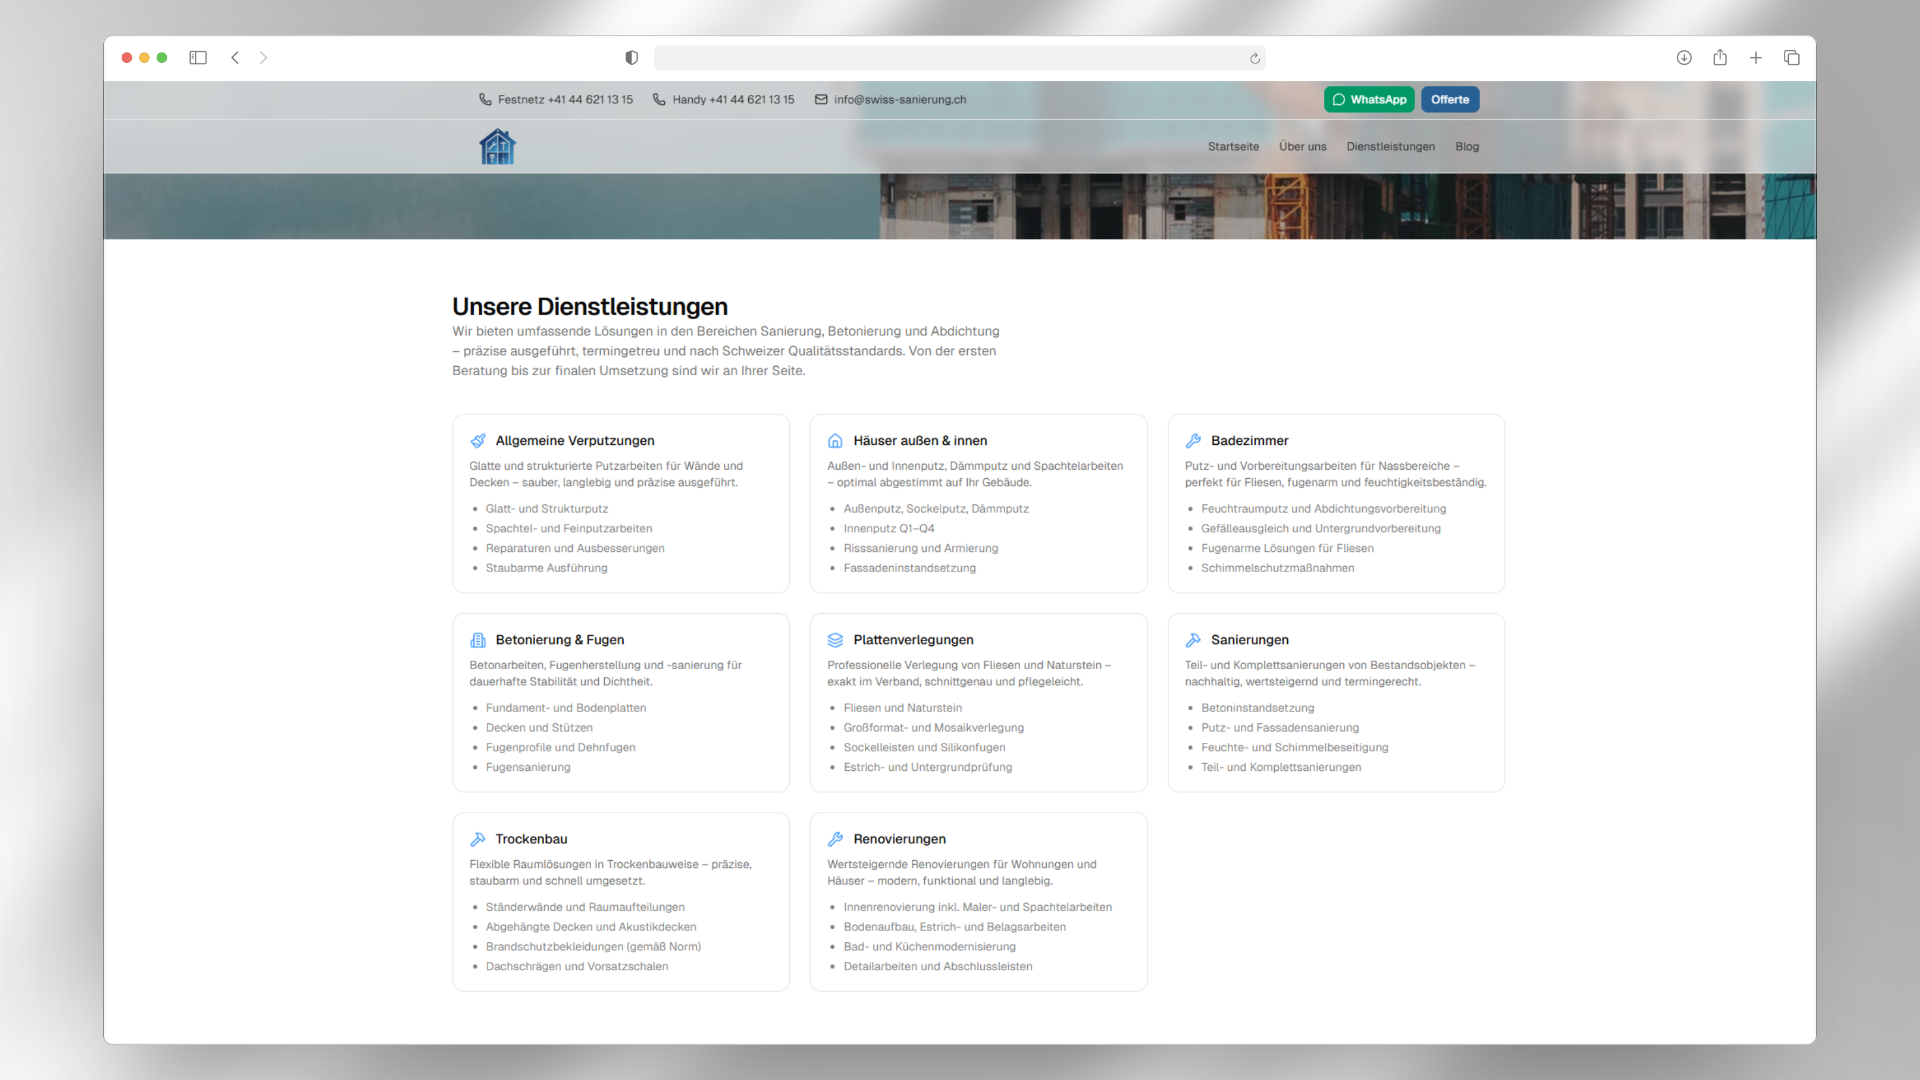The height and width of the screenshot is (1080, 1920).
Task: Open the email link info@swiss-sanierung.ch
Action: (900, 99)
